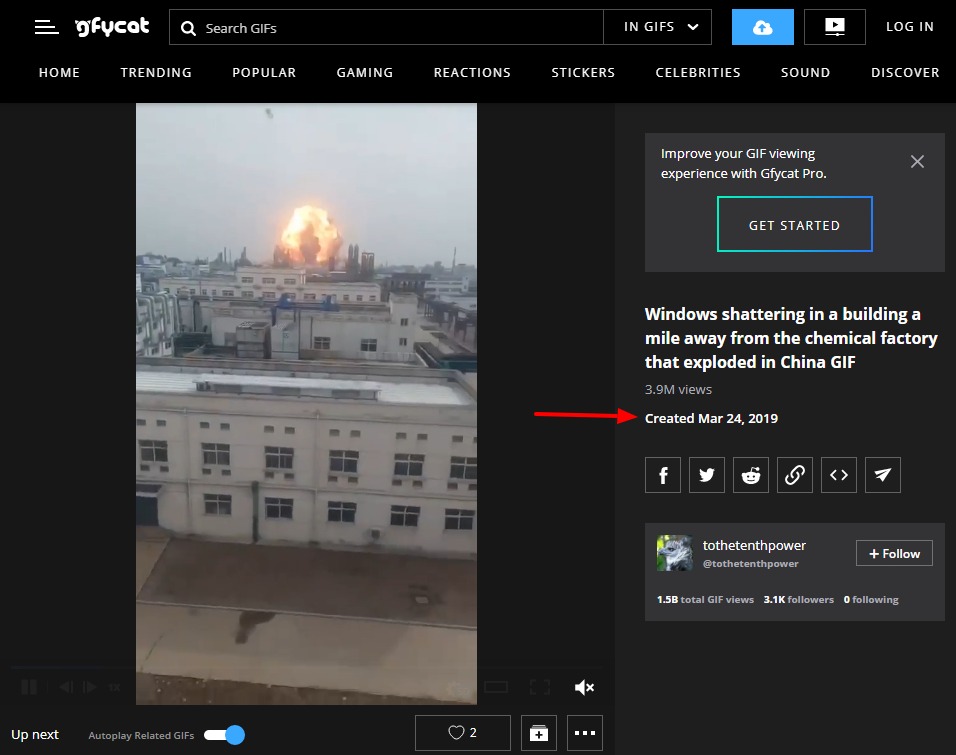Click the 3.1K followers count
The height and width of the screenshot is (755, 956).
point(798,599)
